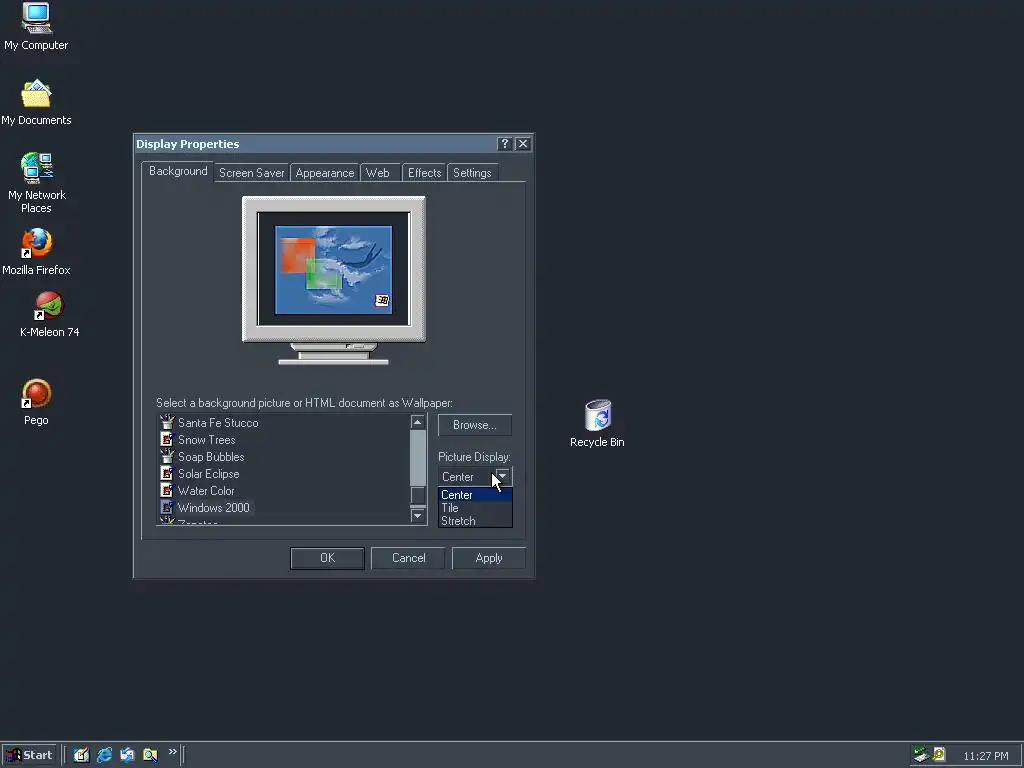Open the Settings tab
Screen dimensions: 1024x768
[x=472, y=173]
